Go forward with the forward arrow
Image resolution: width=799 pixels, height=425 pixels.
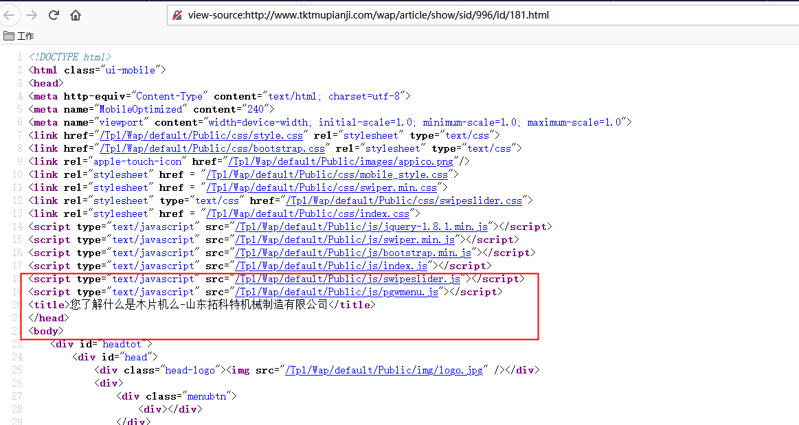coord(32,15)
